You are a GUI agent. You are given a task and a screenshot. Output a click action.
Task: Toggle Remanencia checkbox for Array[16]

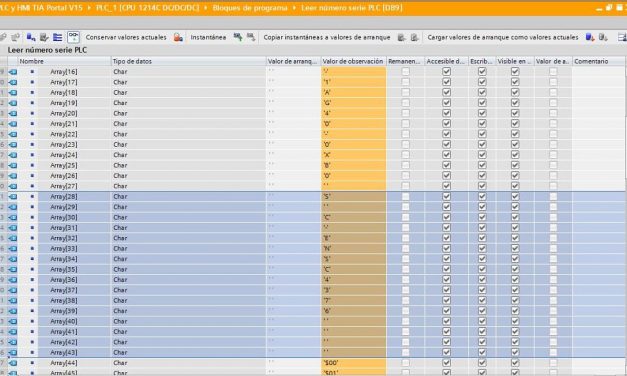tap(405, 72)
